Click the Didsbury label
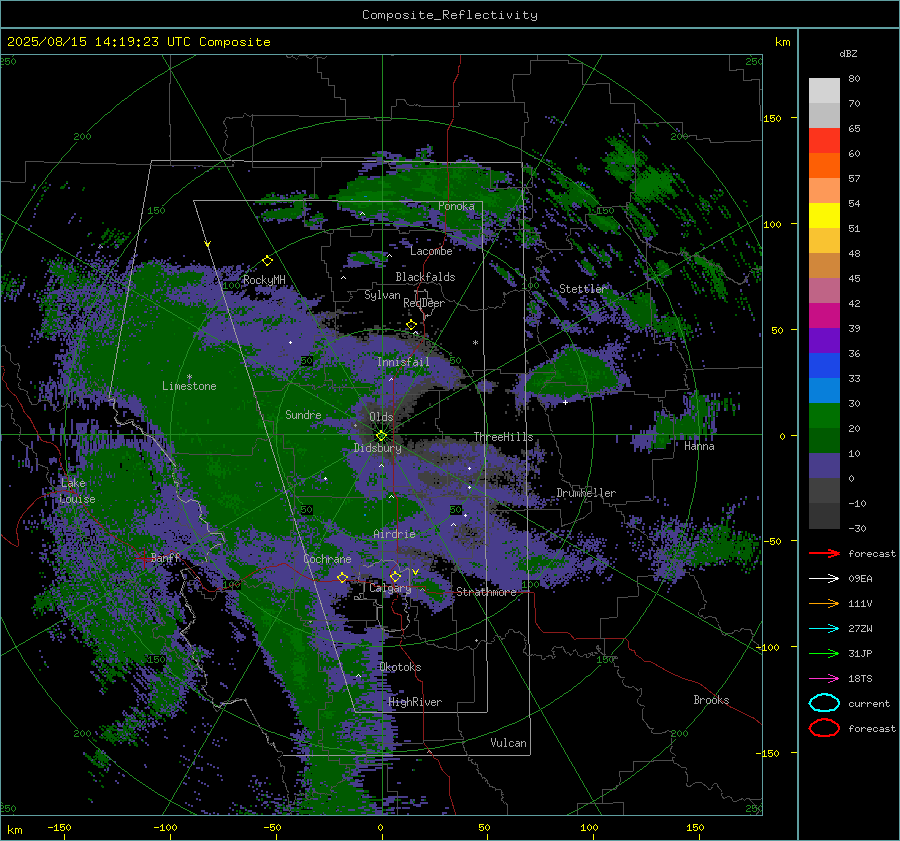This screenshot has height=841, width=900. (378, 448)
